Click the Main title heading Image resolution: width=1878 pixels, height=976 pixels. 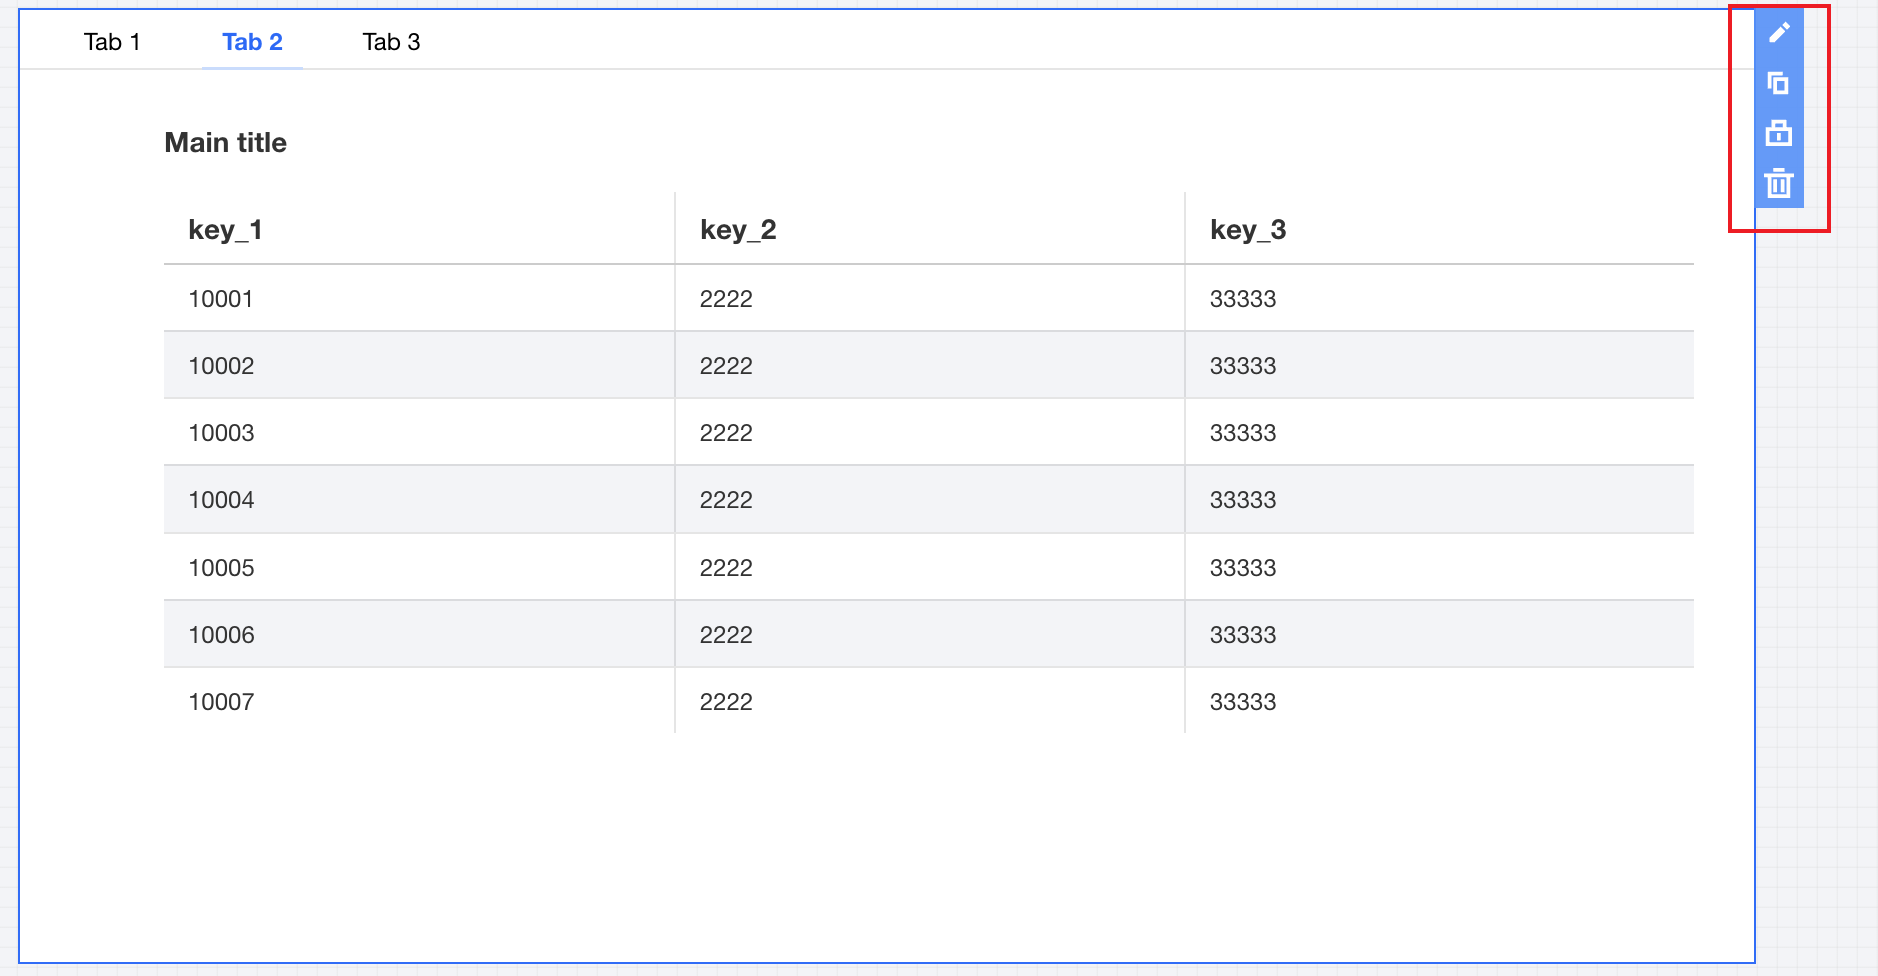click(x=226, y=143)
